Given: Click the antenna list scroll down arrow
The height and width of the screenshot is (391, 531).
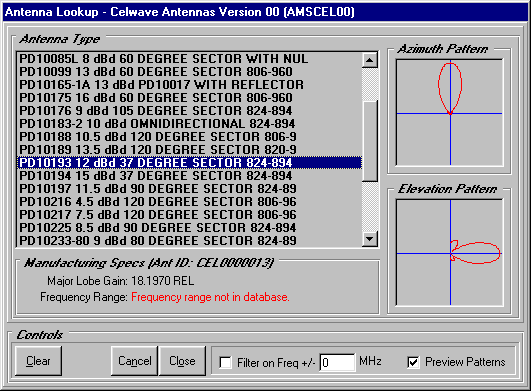Looking at the screenshot, I should pos(370,239).
